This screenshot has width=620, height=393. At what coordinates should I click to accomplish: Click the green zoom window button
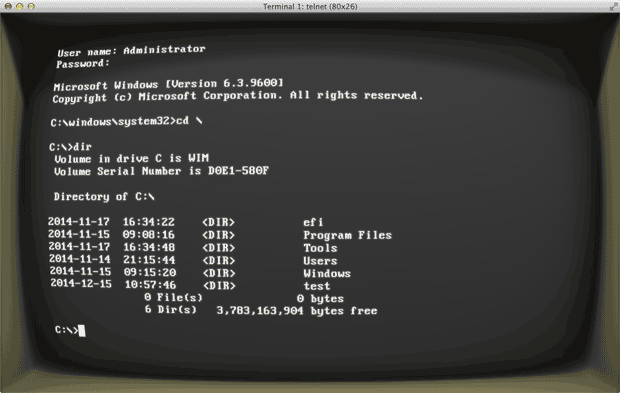(x=31, y=6)
